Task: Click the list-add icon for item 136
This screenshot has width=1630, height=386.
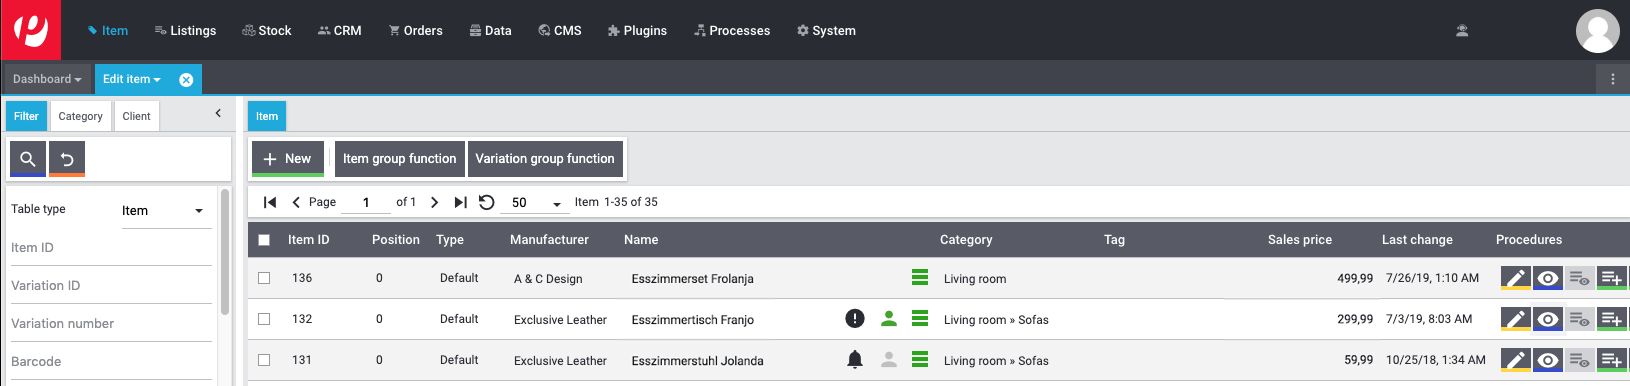Action: pos(1612,278)
